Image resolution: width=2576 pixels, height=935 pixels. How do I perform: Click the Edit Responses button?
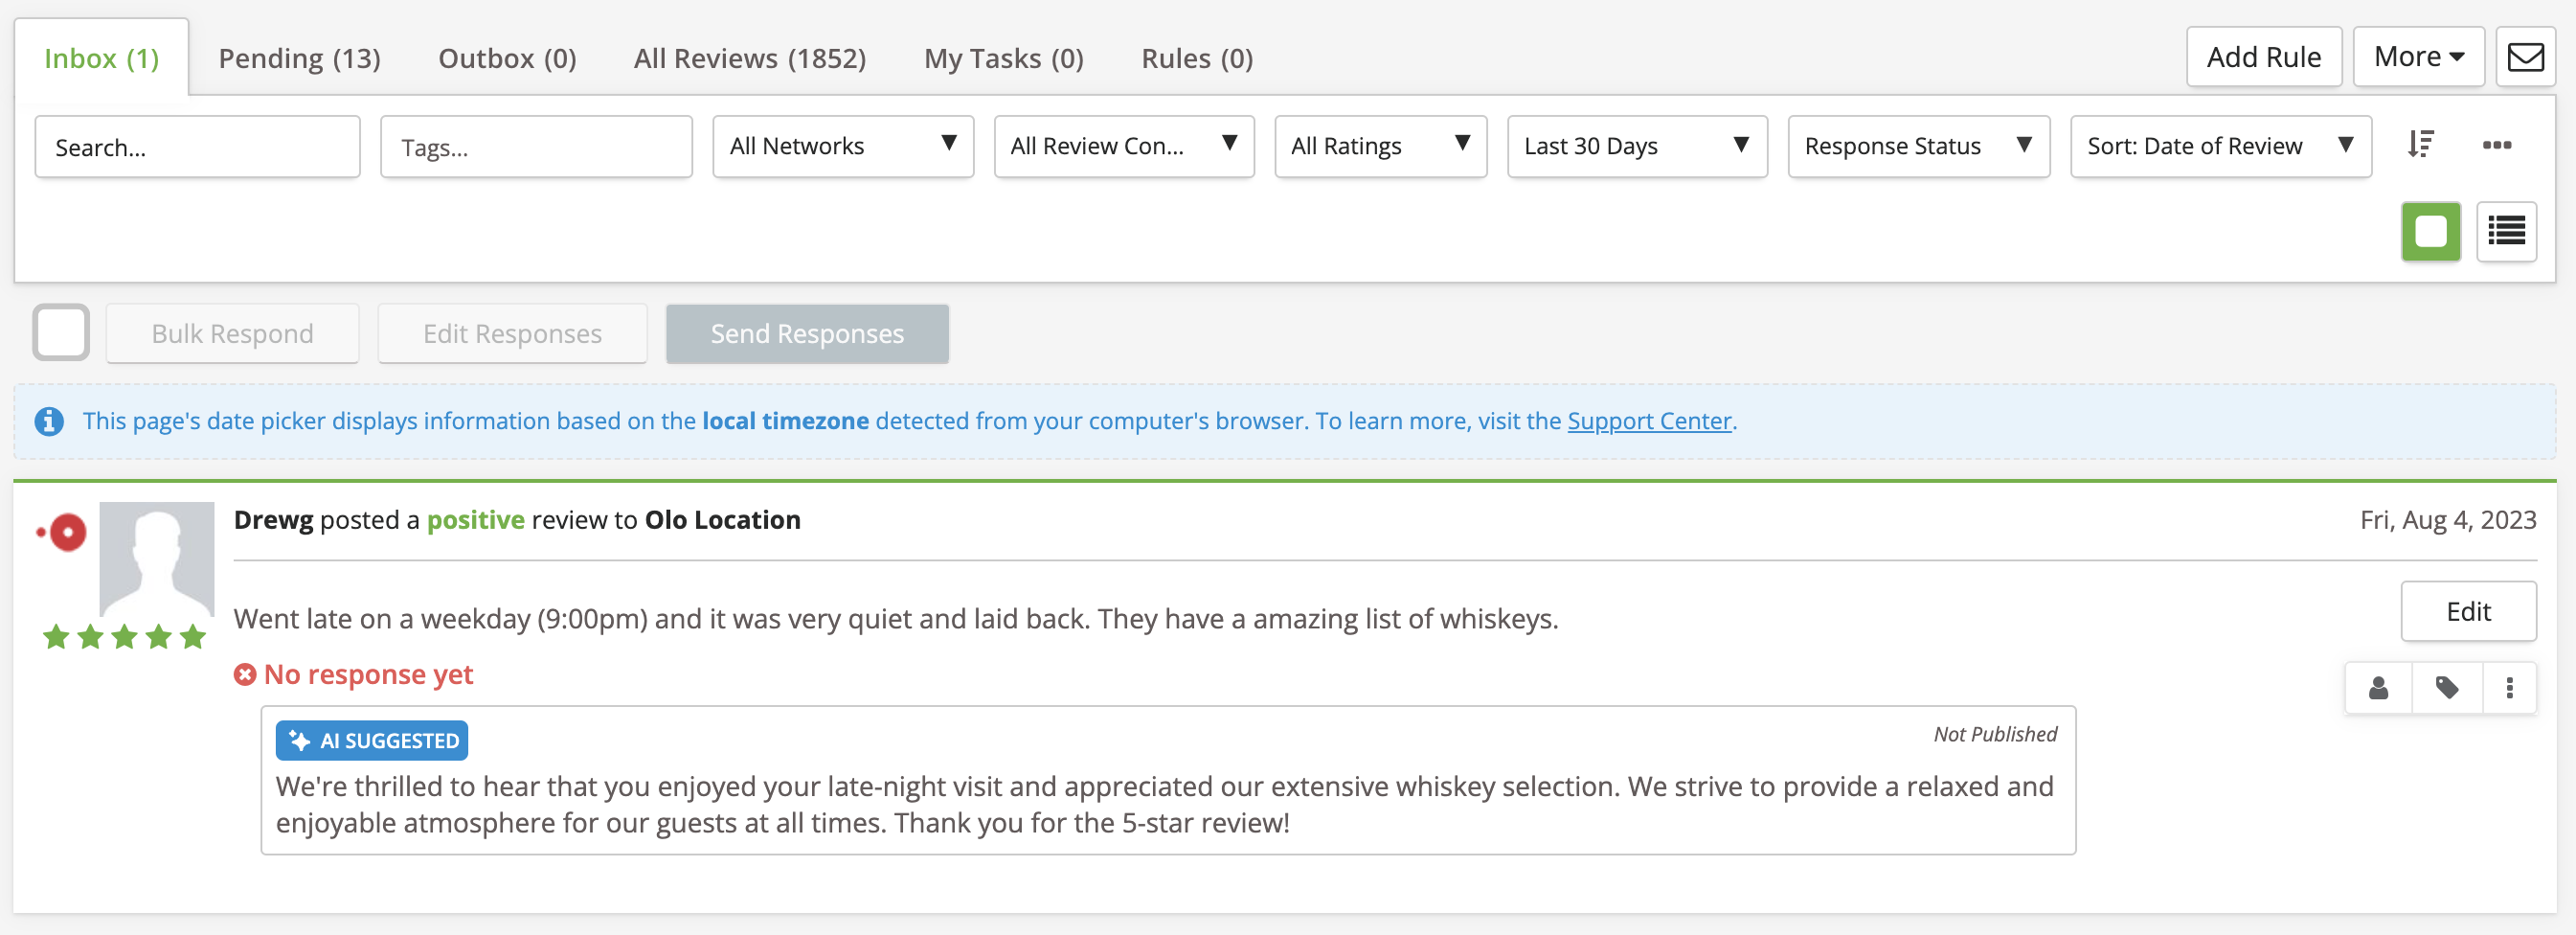point(512,333)
